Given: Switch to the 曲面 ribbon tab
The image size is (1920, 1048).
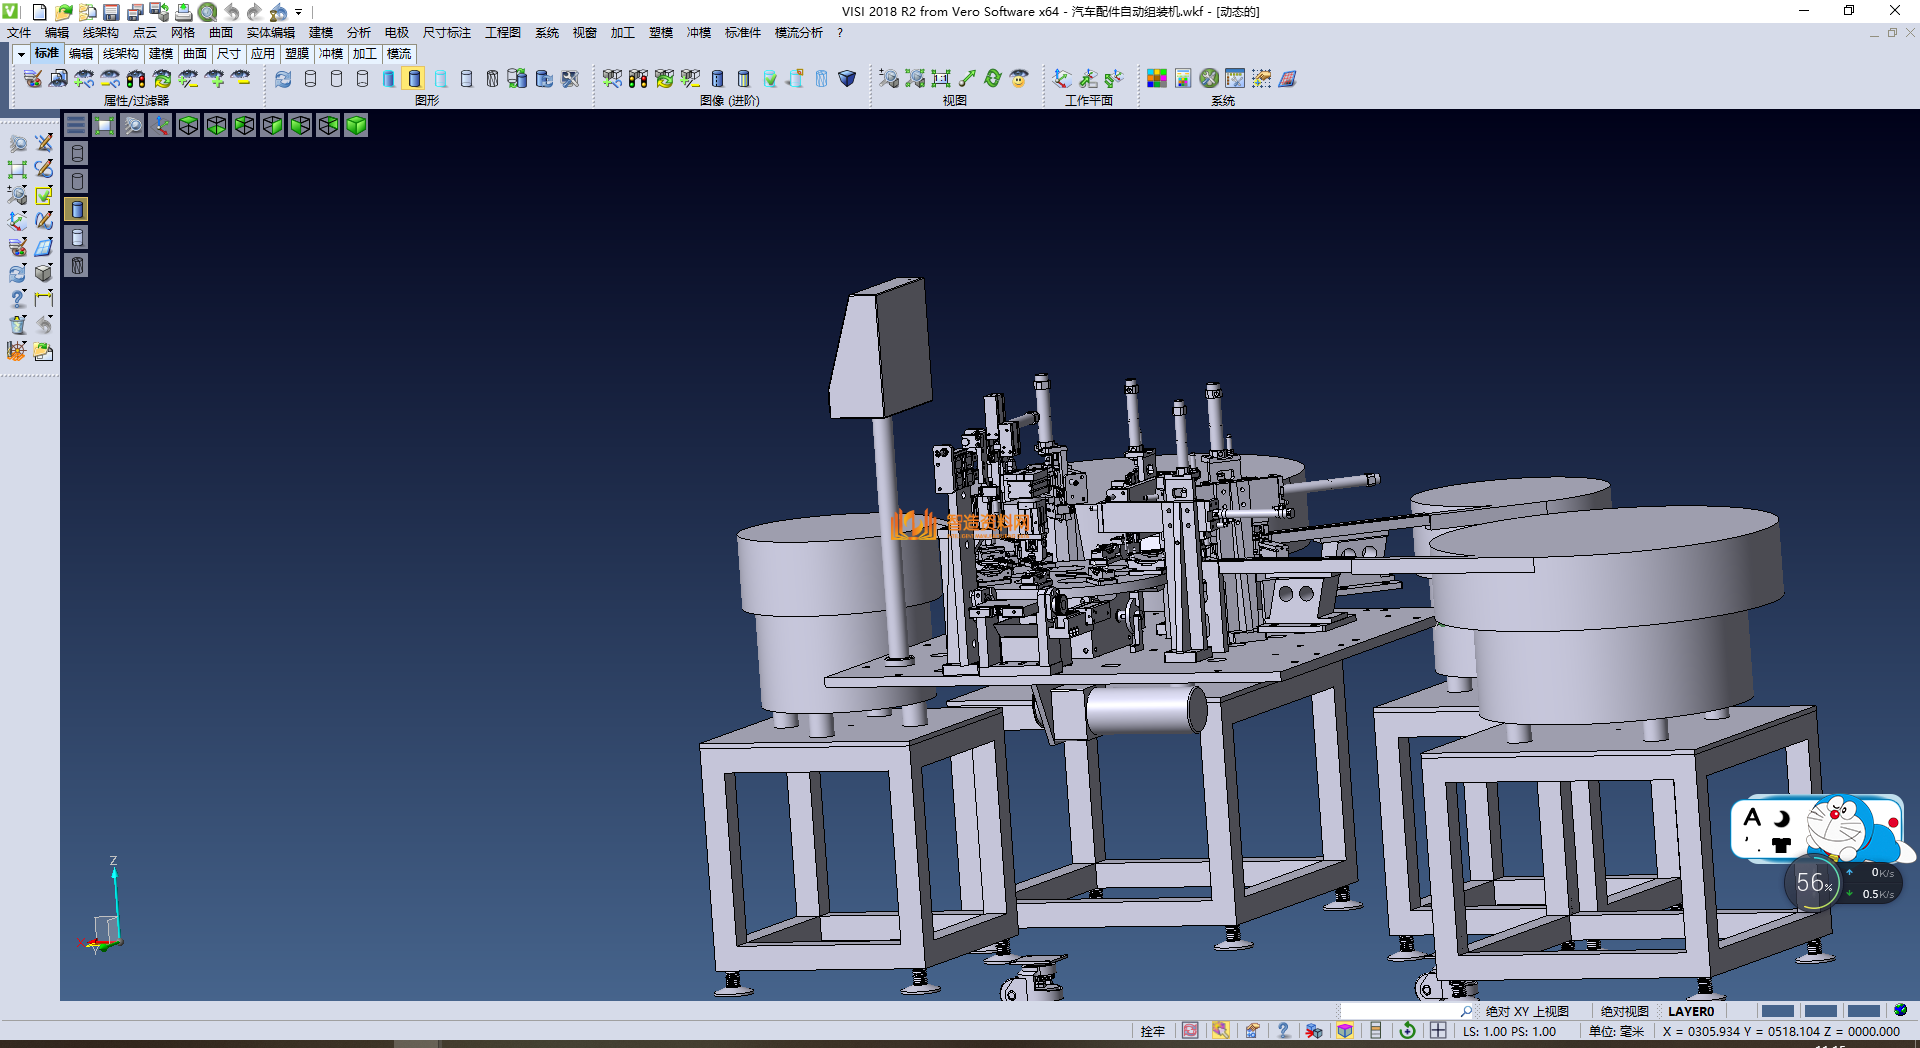Looking at the screenshot, I should coord(195,54).
